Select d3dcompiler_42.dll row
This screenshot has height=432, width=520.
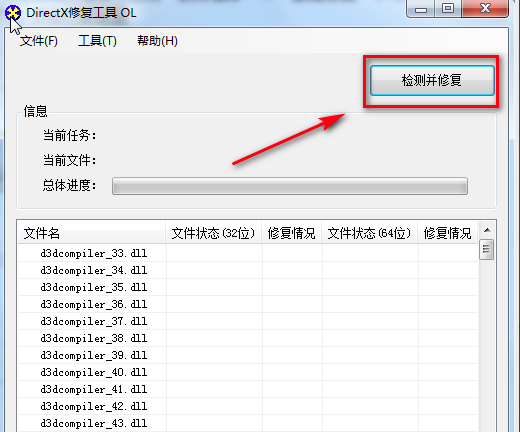pyautogui.click(x=248, y=406)
